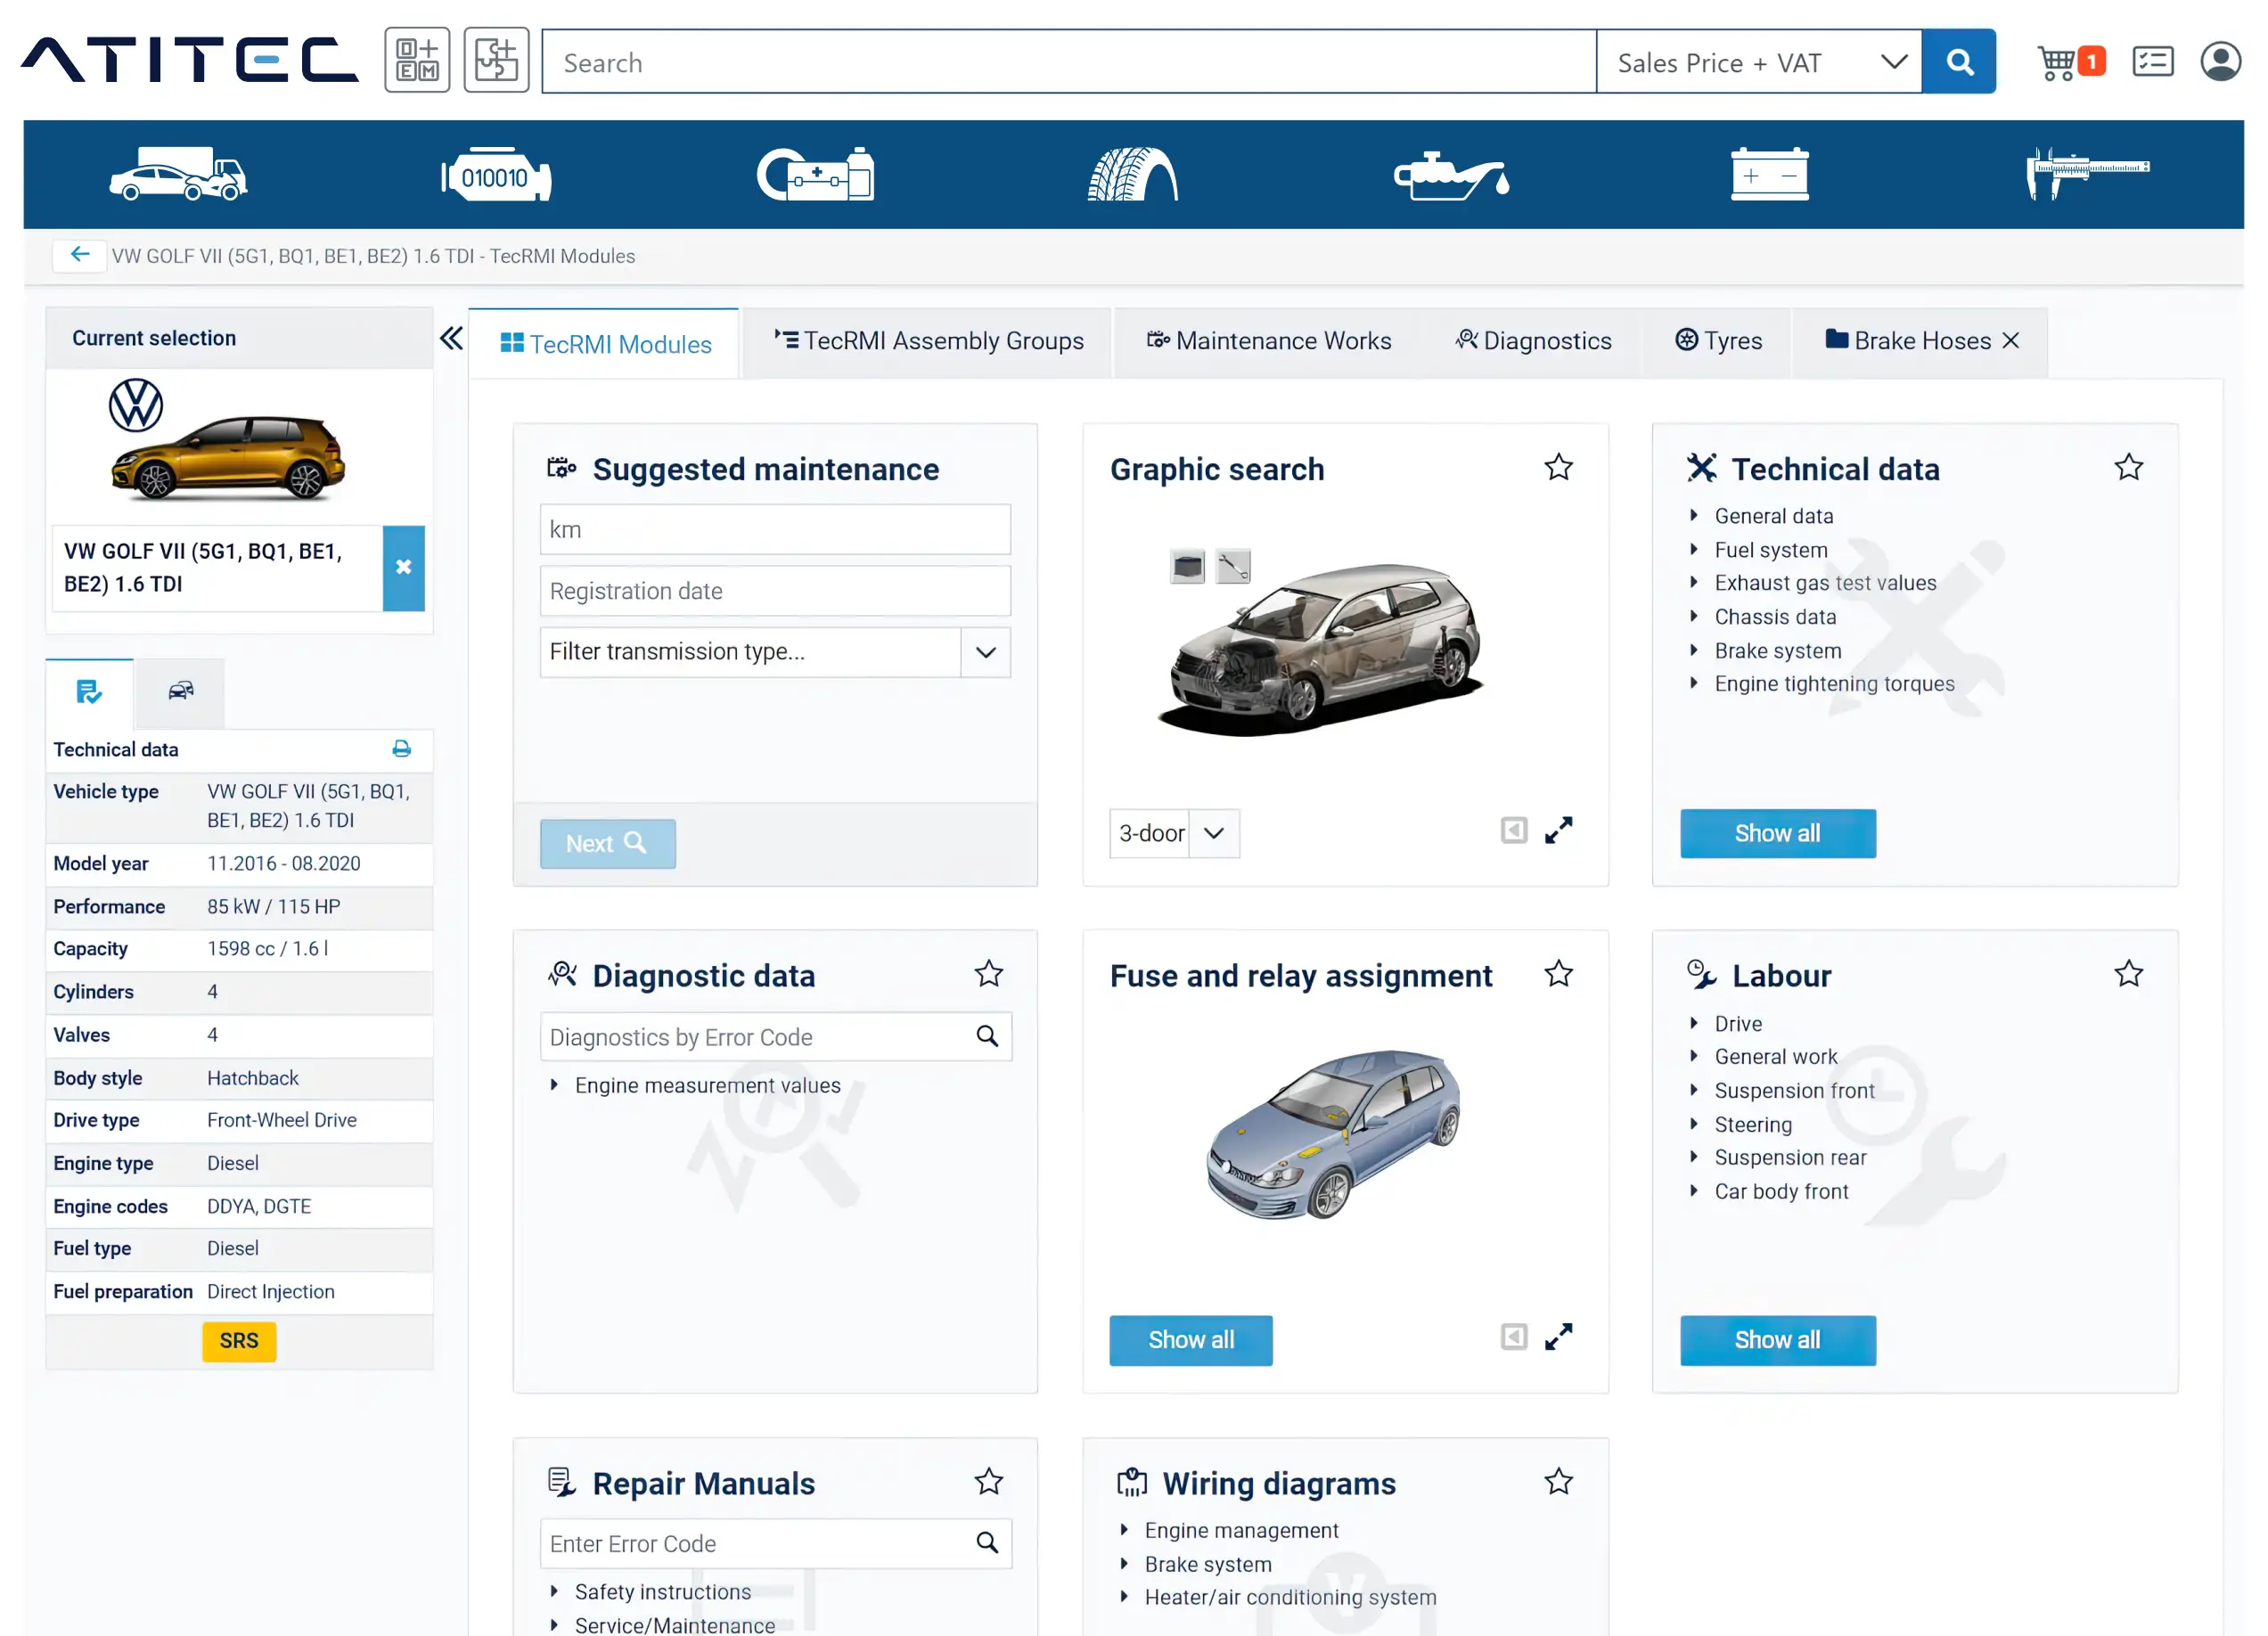The image size is (2268, 1636).
Task: Switch to the technical data checklist sidebar tab
Action: (89, 692)
